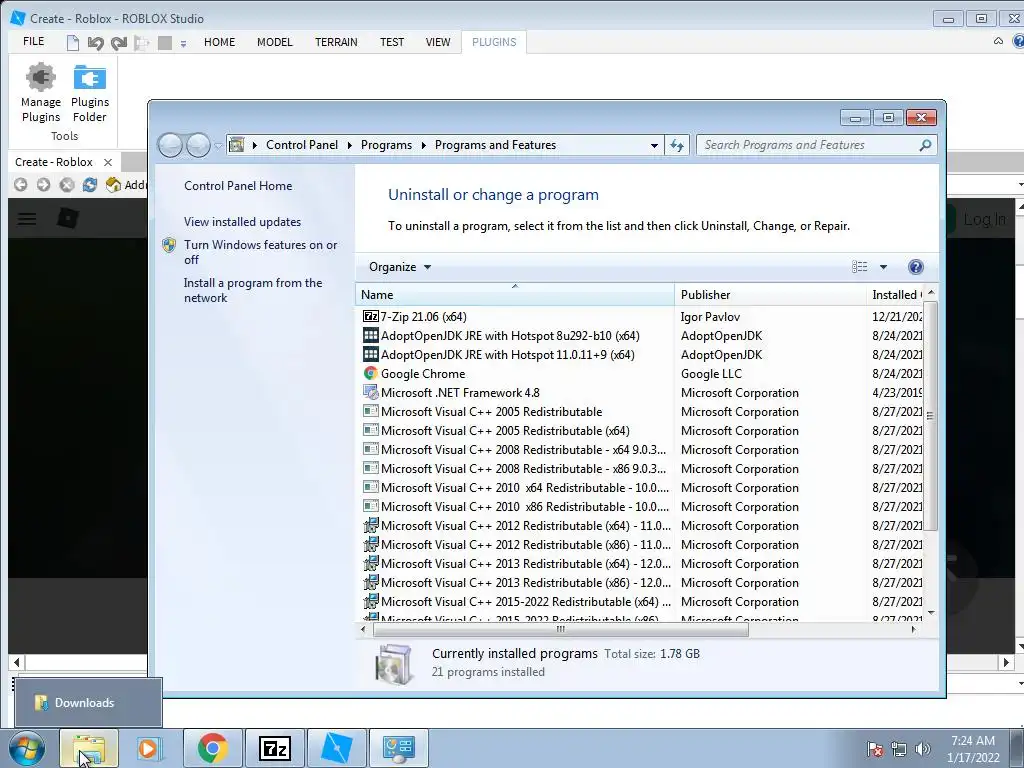The image size is (1024, 768).
Task: Click the blue help icon in Programs and Features
Action: tap(916, 266)
